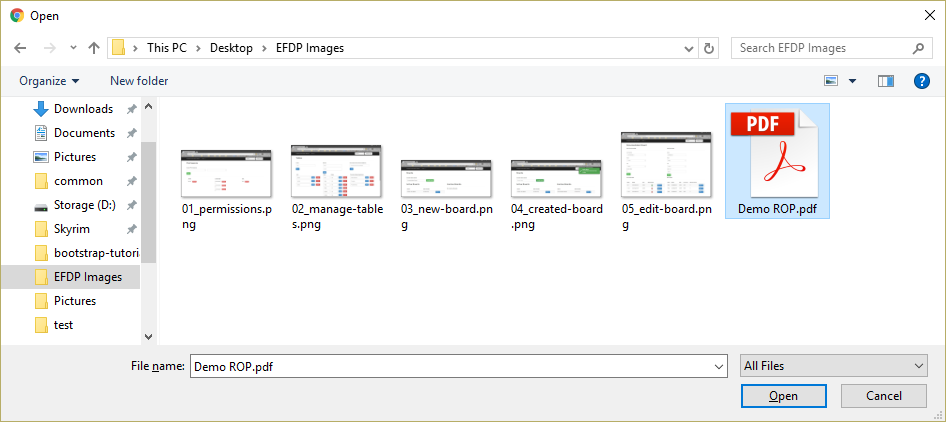Select the 03_new-board.png thumbnail
This screenshot has height=422, width=946.
[446, 179]
